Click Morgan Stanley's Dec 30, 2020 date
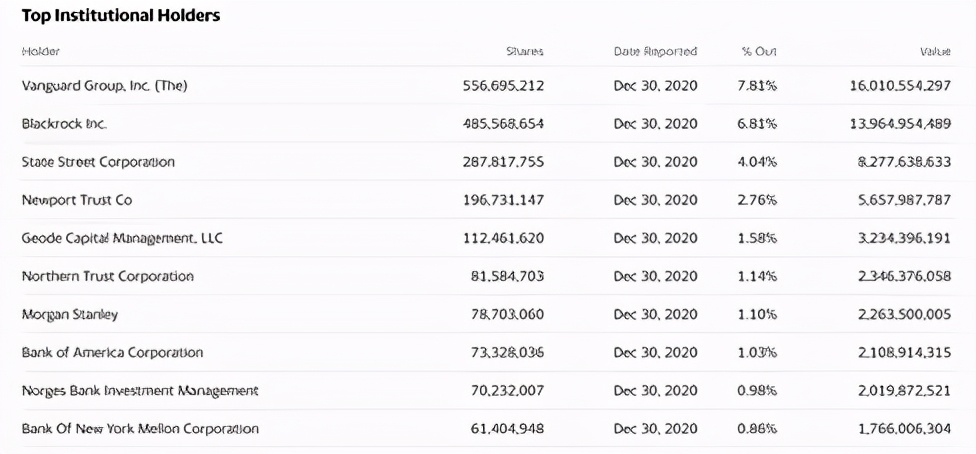 point(655,314)
